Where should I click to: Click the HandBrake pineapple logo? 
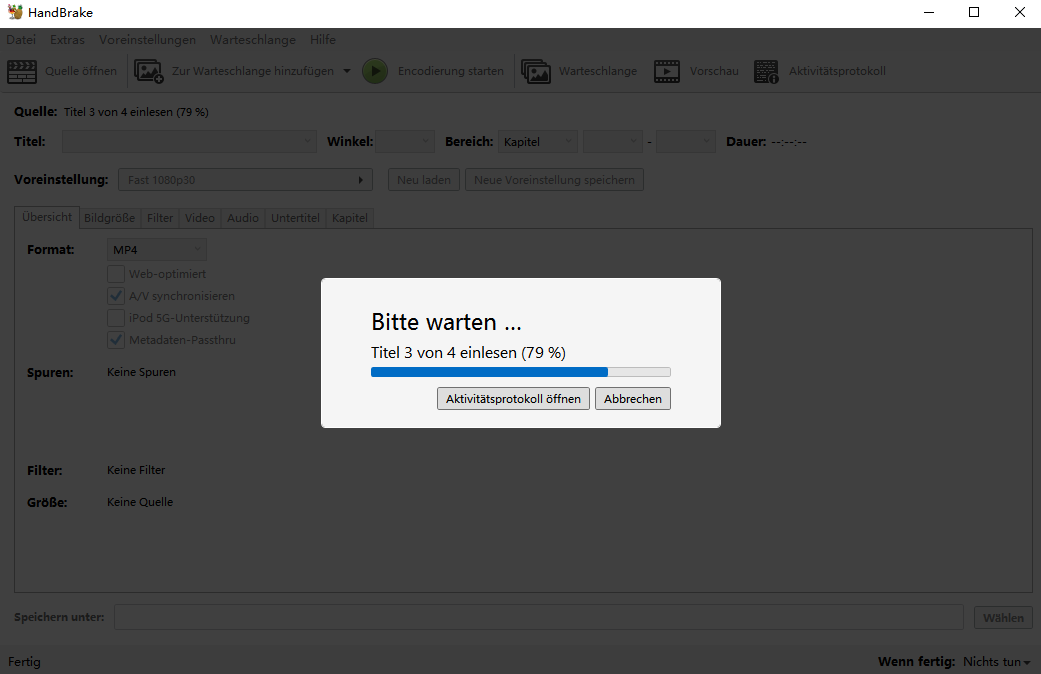point(13,12)
